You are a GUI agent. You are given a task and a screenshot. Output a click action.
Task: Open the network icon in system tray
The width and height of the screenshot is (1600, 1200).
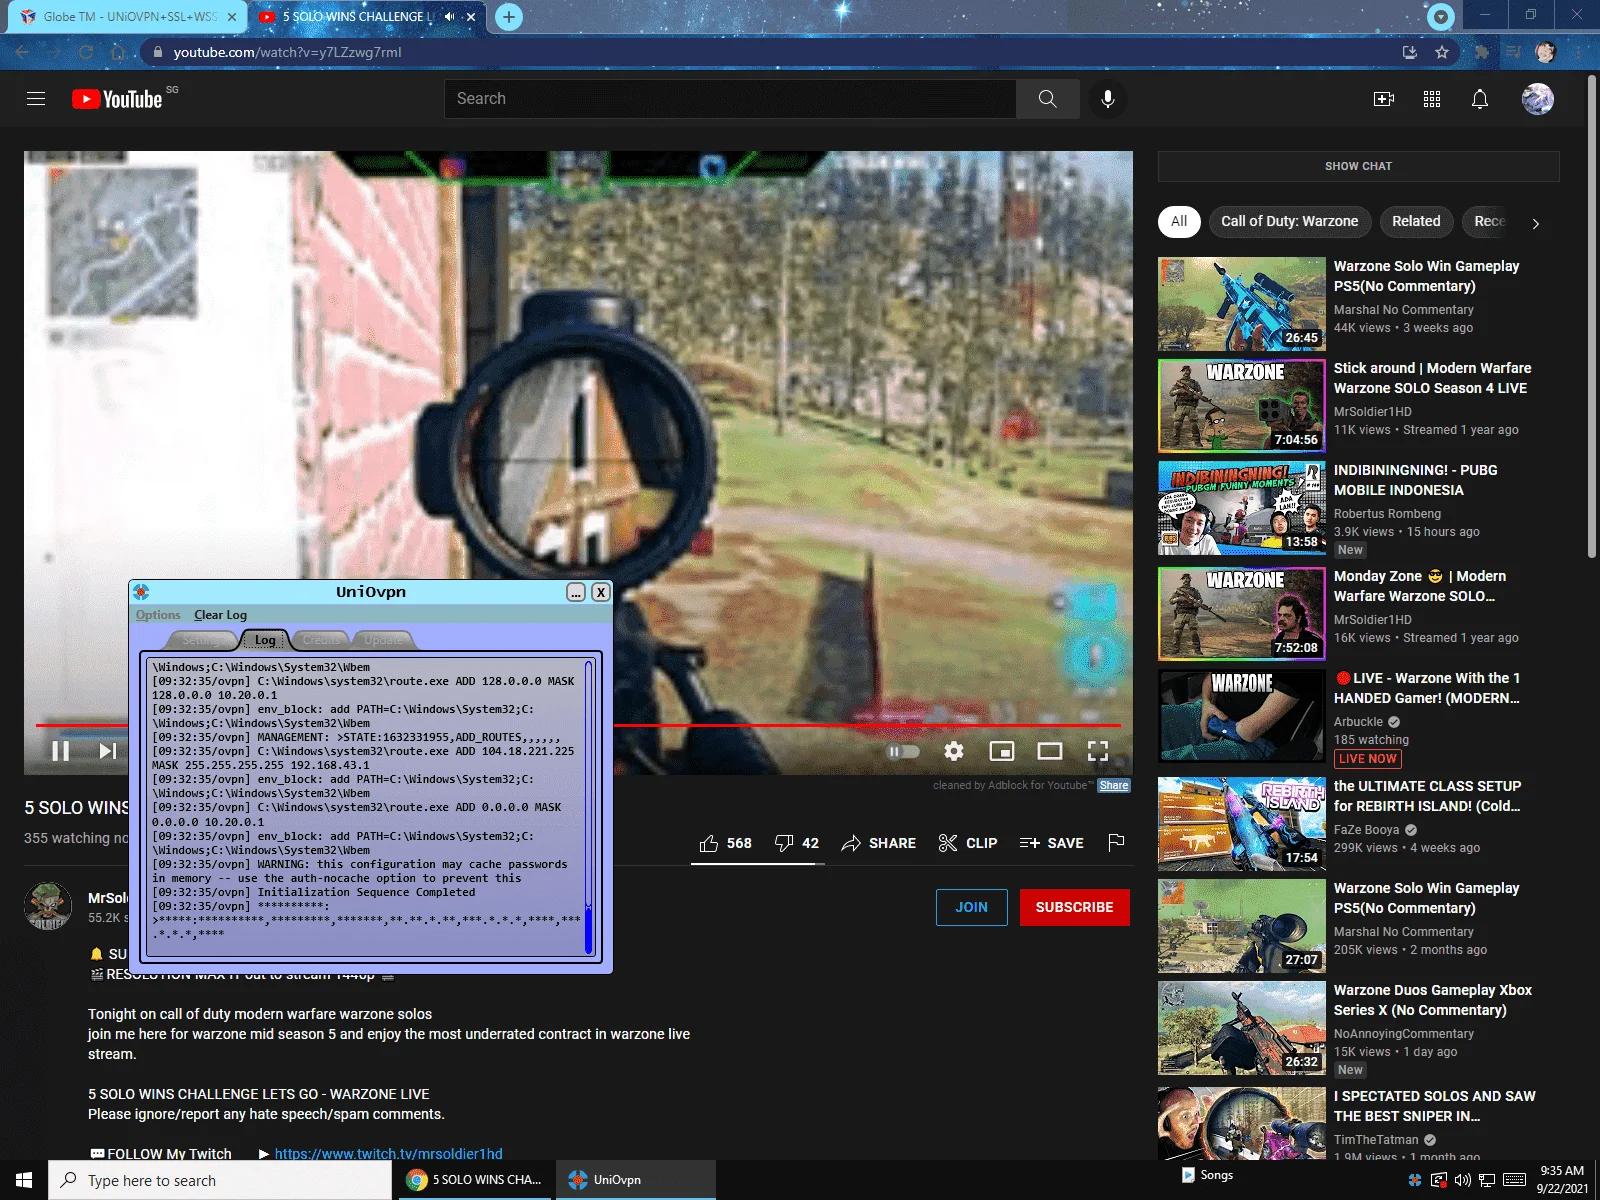pyautogui.click(x=1487, y=1180)
